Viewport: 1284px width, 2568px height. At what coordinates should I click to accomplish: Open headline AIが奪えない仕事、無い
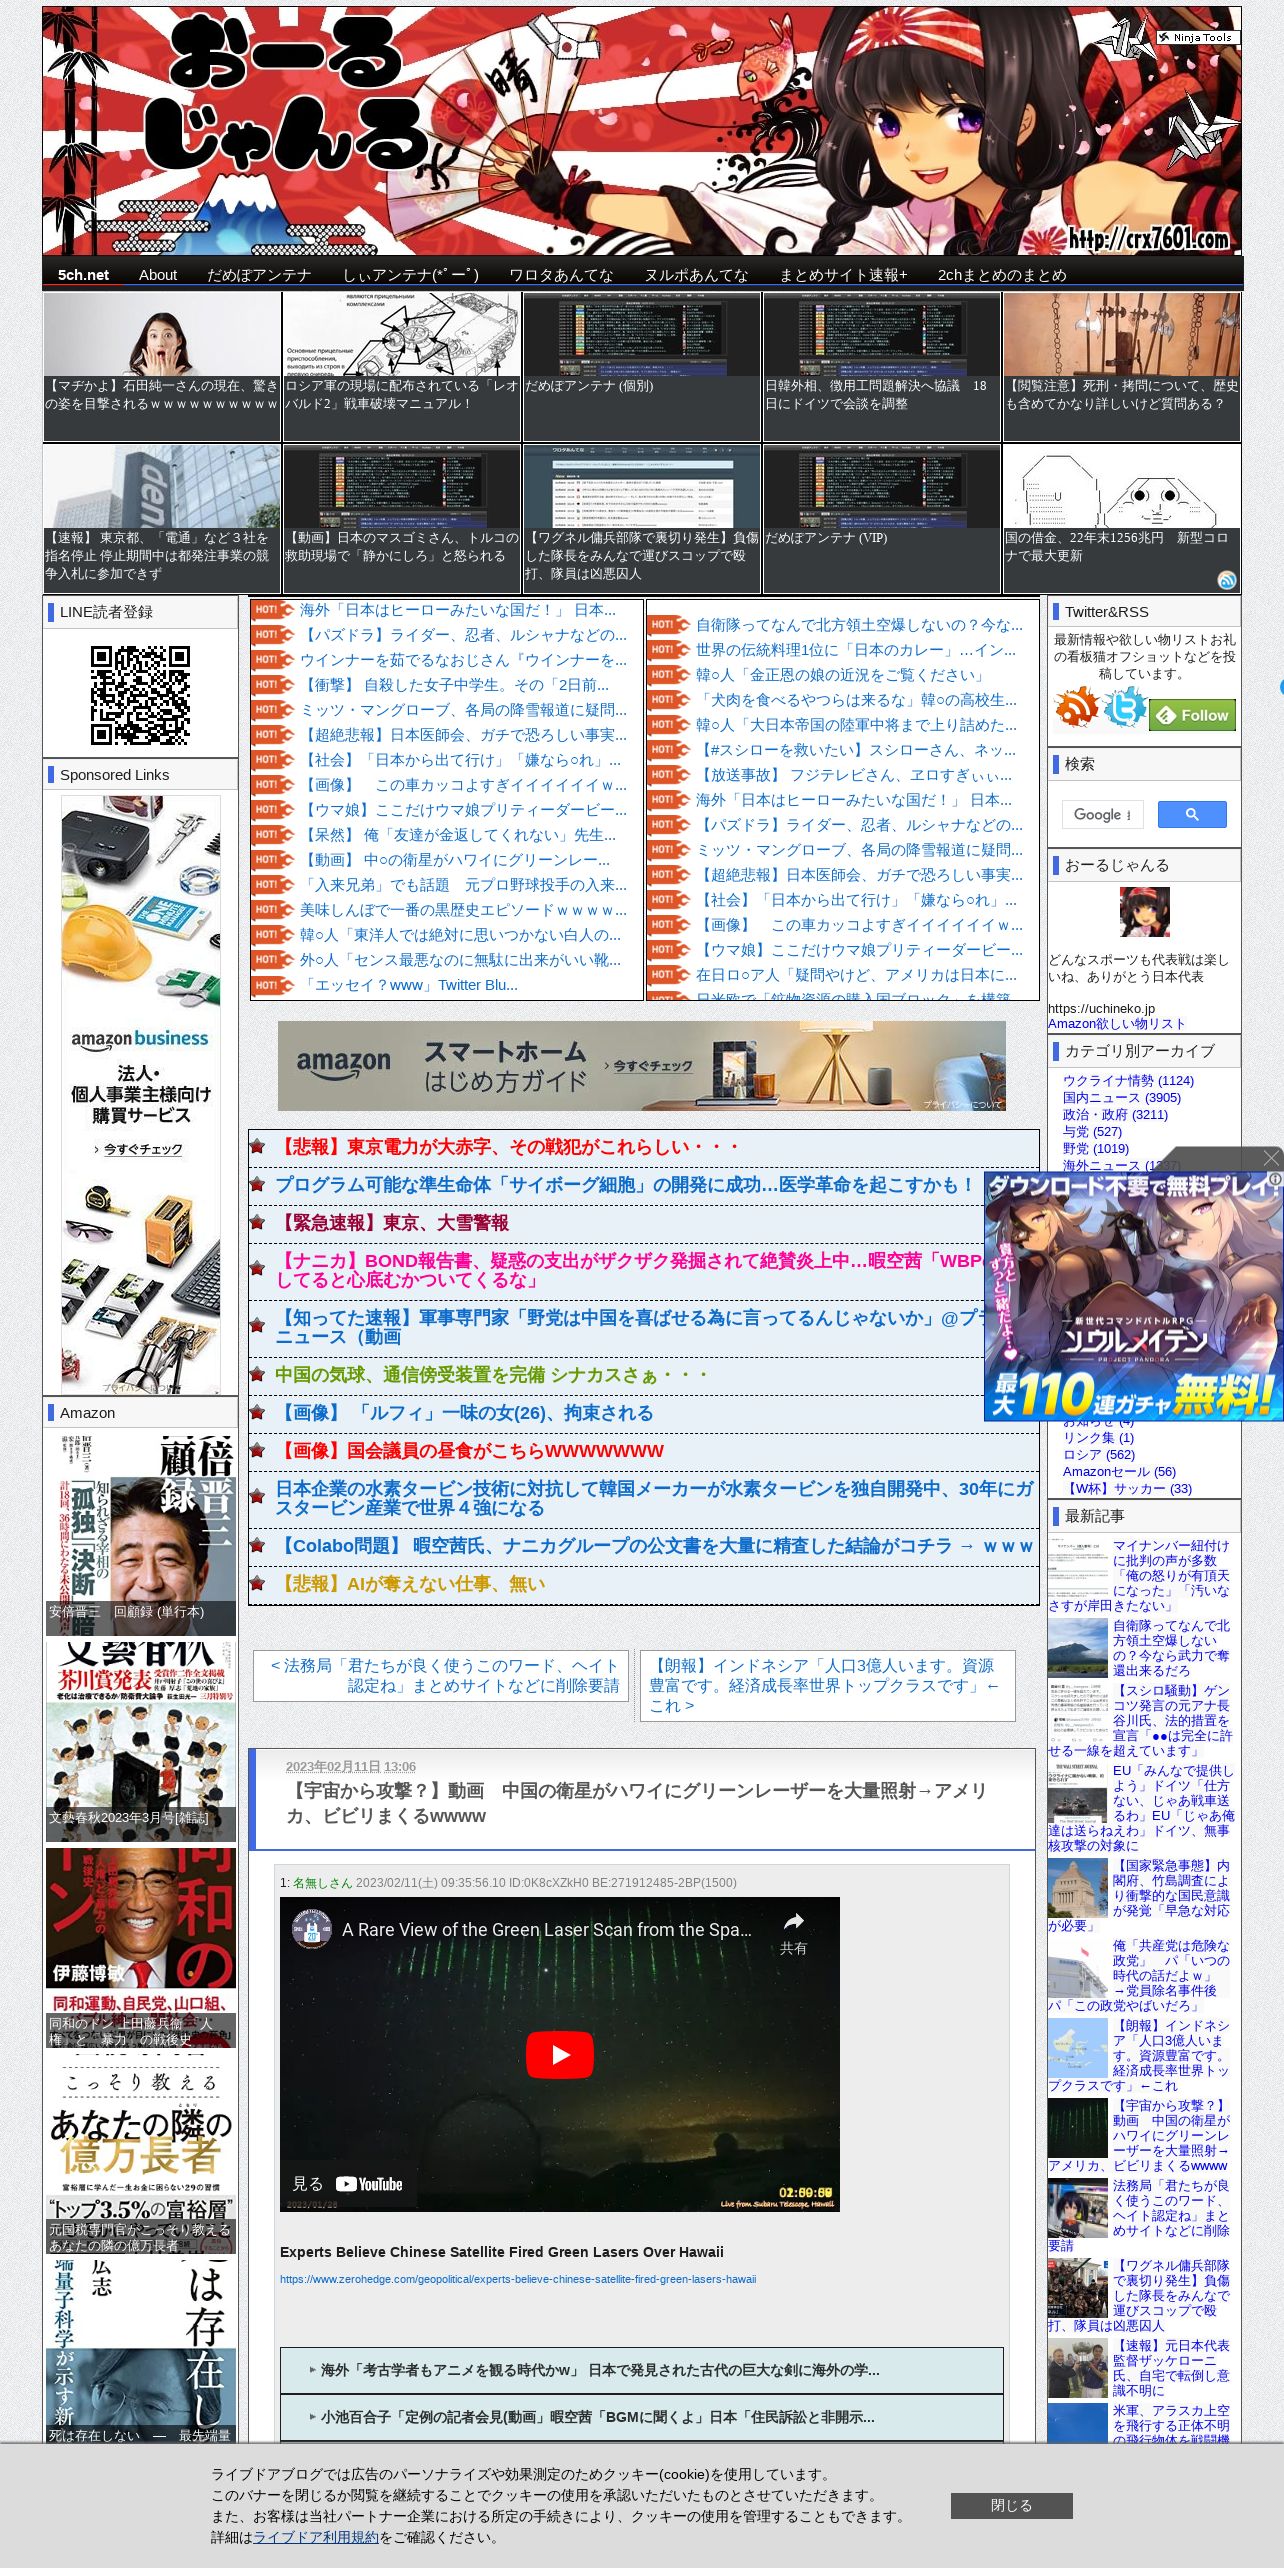pos(411,1584)
